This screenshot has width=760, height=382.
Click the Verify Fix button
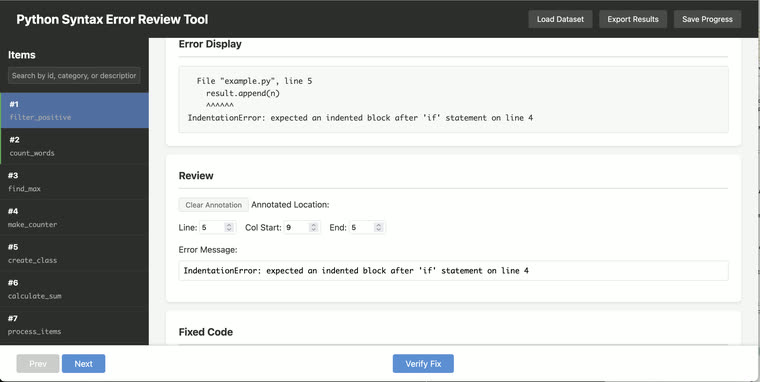(x=423, y=364)
